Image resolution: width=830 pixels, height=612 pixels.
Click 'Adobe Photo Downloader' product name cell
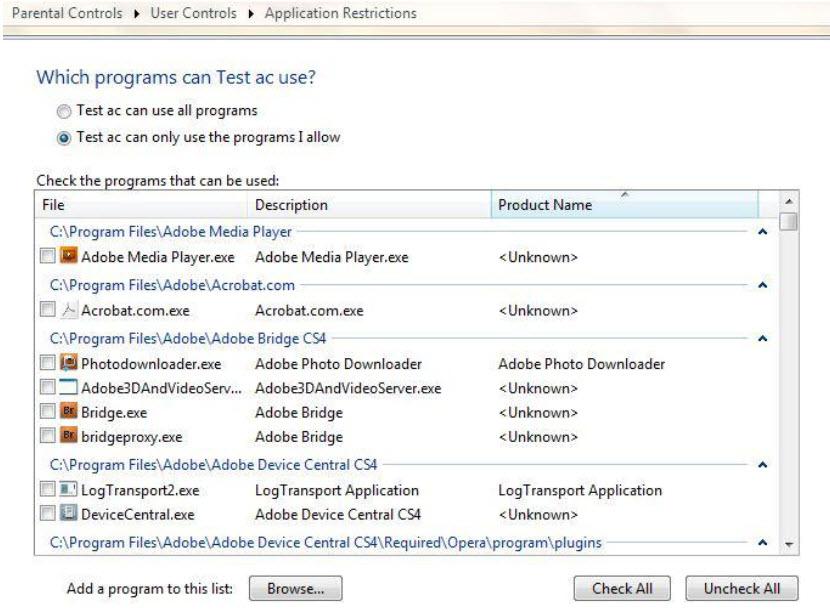[x=581, y=364]
